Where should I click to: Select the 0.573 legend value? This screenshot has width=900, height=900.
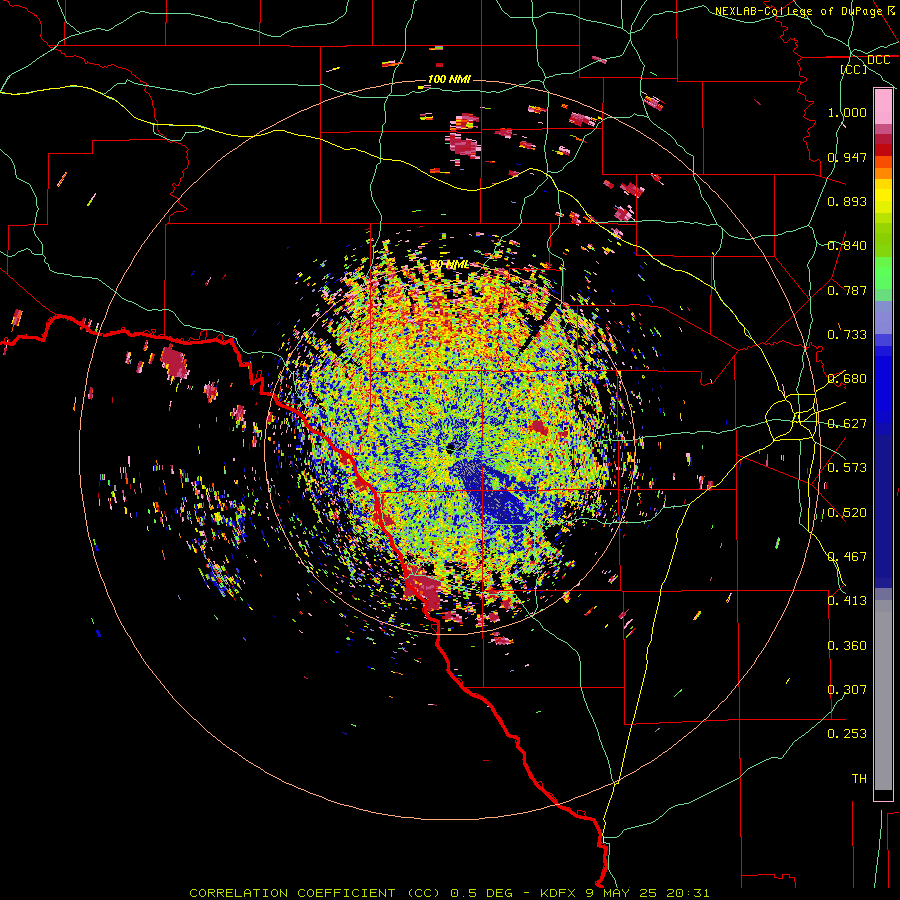847,468
